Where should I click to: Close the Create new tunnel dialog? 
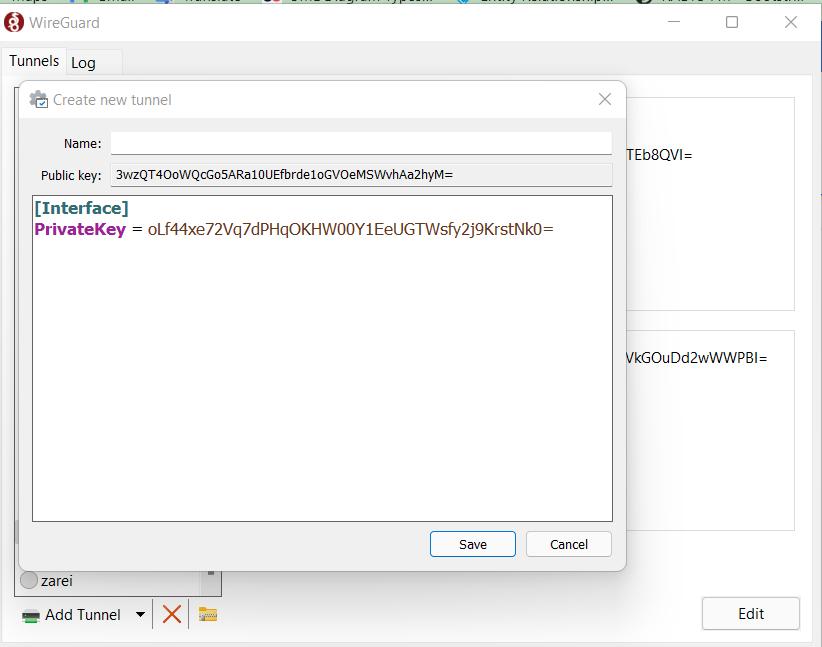pyautogui.click(x=604, y=99)
